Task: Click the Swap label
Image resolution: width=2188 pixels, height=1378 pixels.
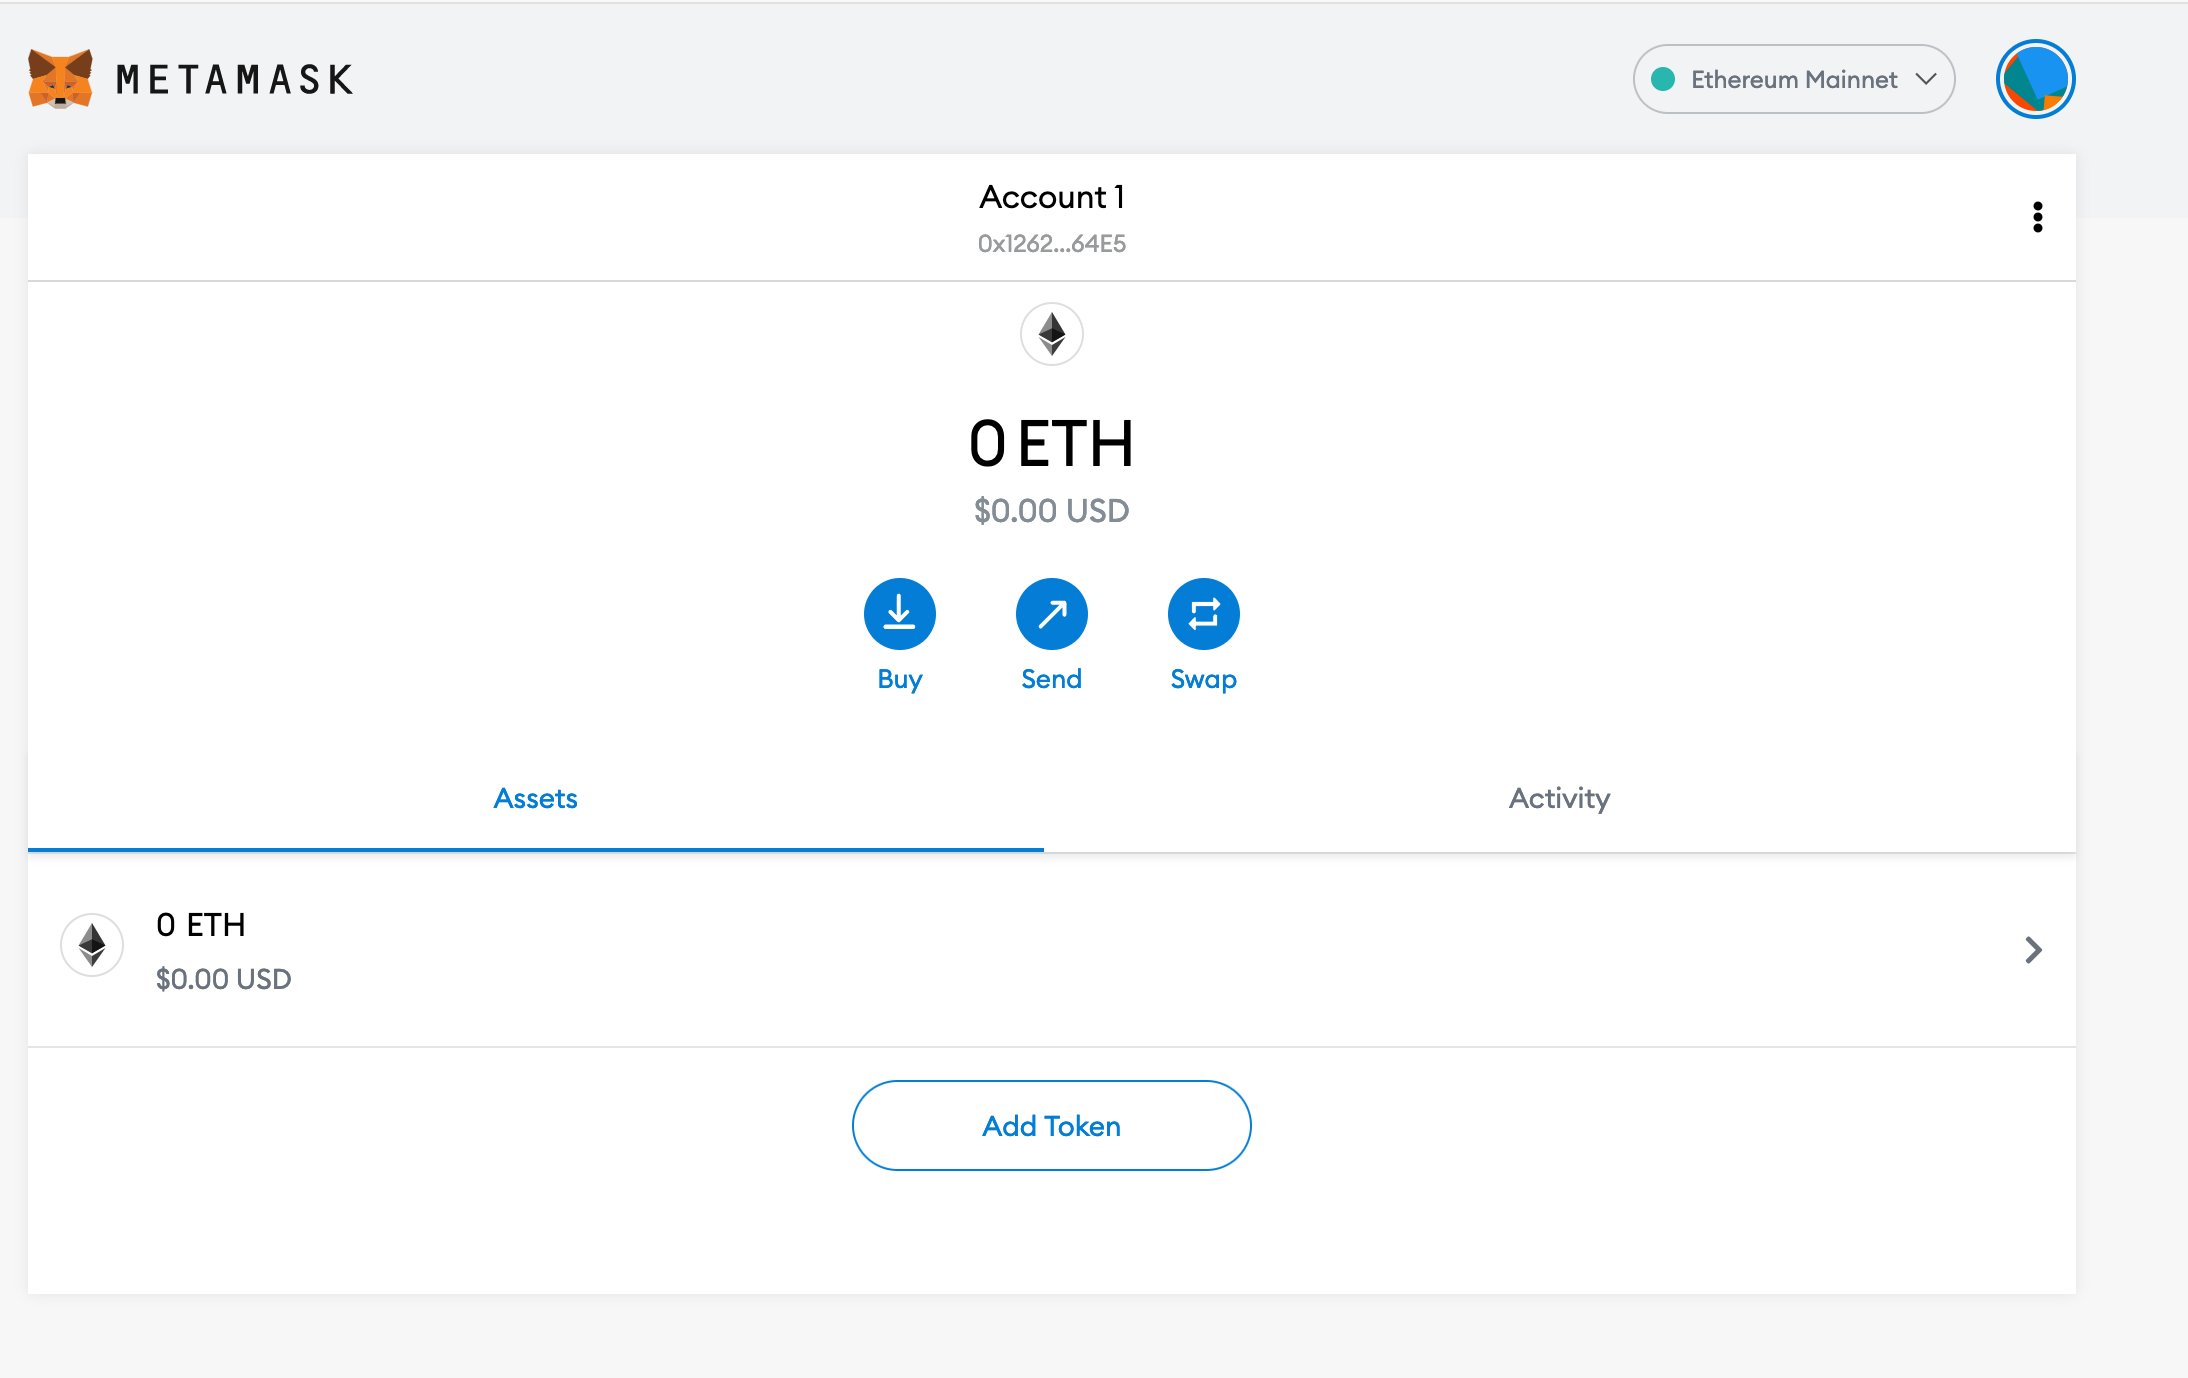Action: click(1204, 680)
